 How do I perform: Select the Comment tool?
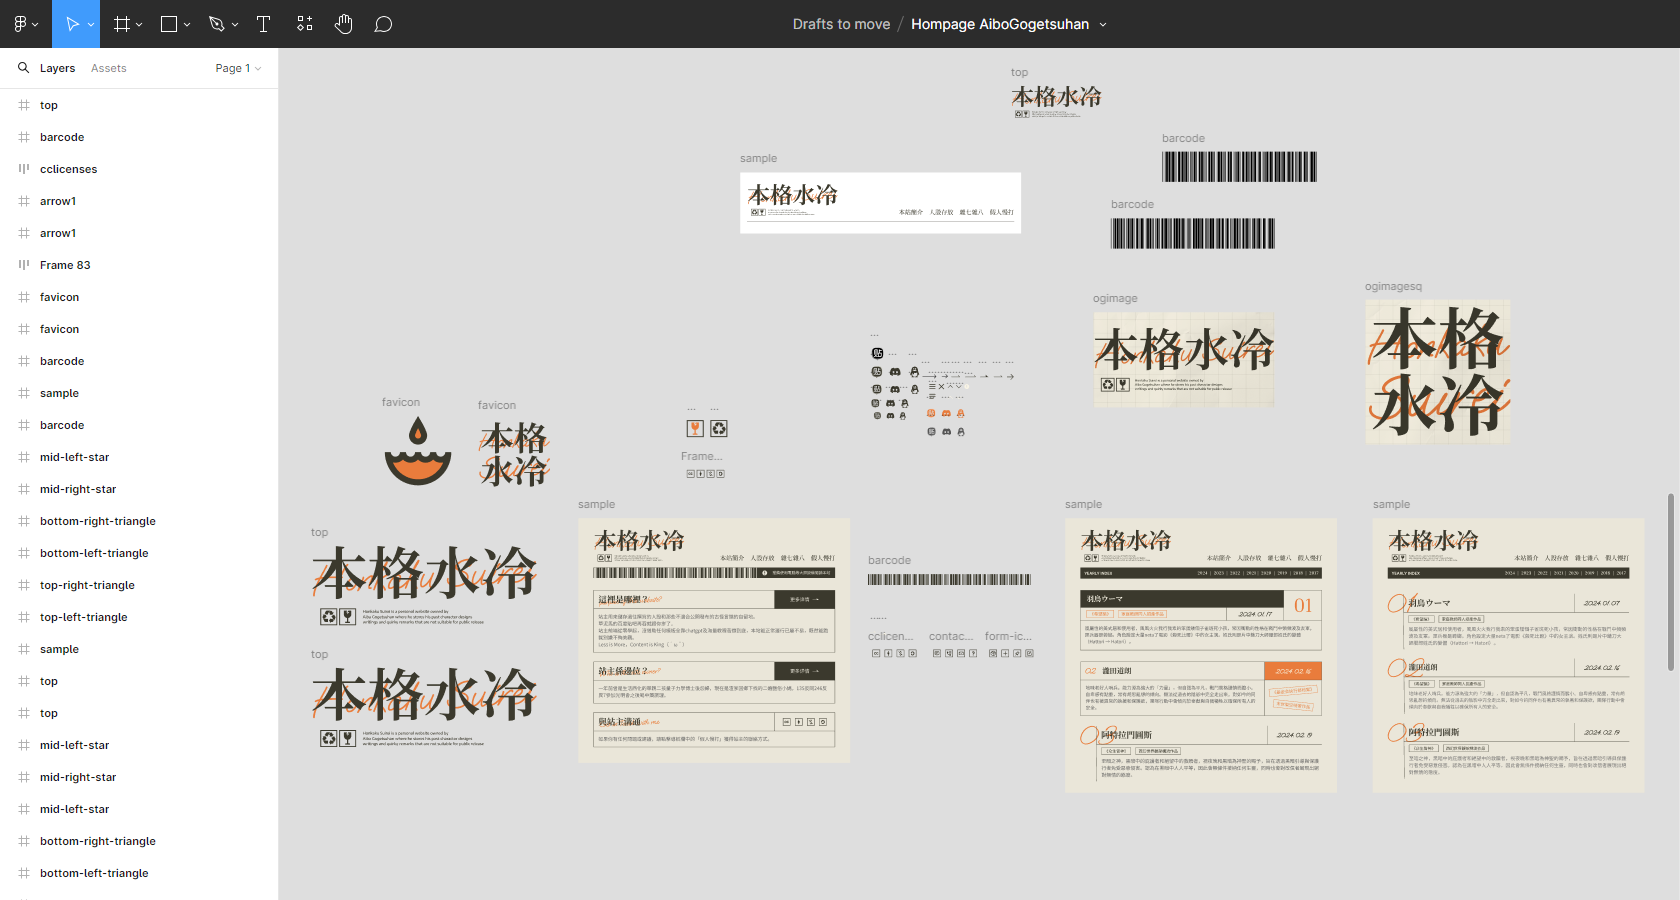coord(383,24)
